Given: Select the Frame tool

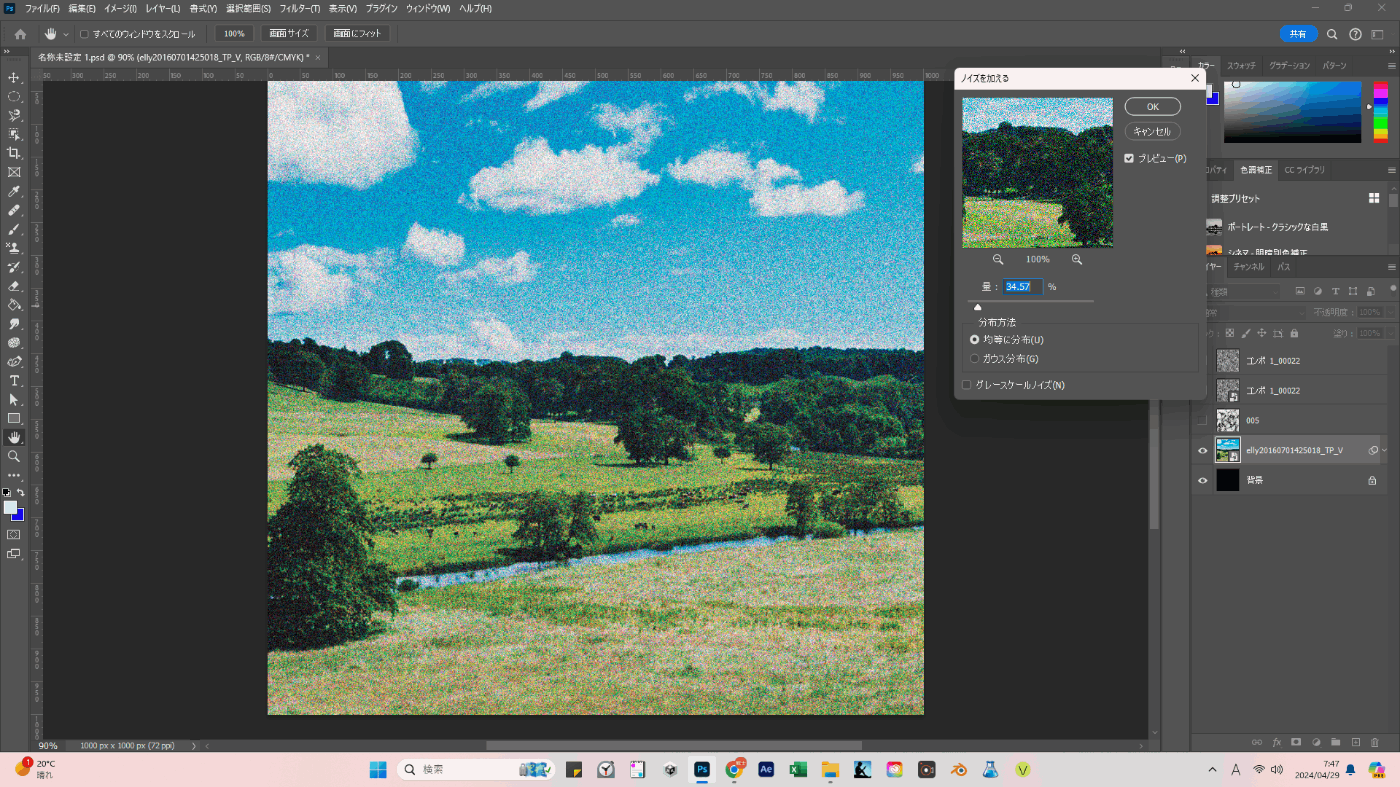Looking at the screenshot, I should point(14,172).
